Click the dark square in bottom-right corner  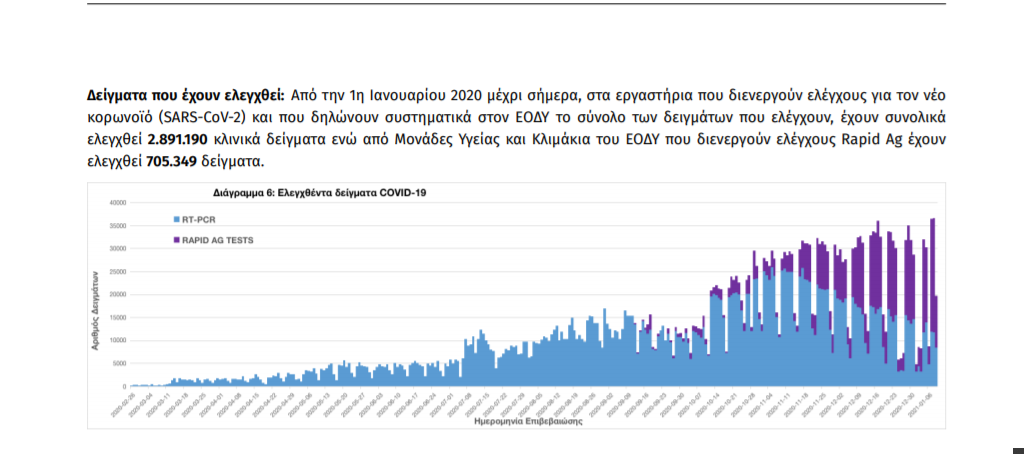pyautogui.click(x=1018, y=447)
